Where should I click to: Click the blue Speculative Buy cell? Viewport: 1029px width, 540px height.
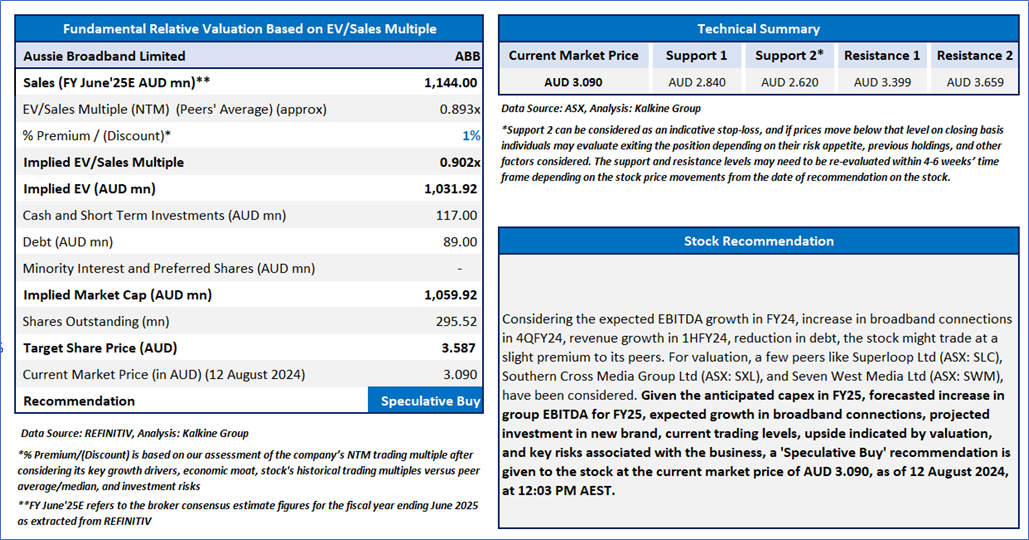click(x=425, y=401)
